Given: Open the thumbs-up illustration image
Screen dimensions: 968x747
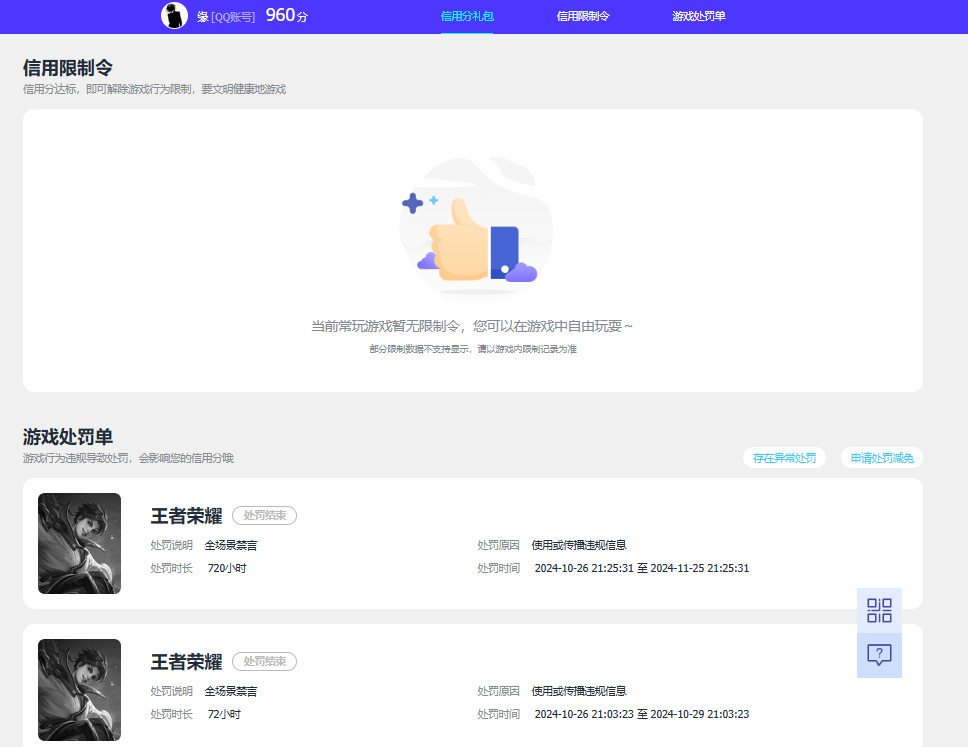Looking at the screenshot, I should click(x=476, y=227).
